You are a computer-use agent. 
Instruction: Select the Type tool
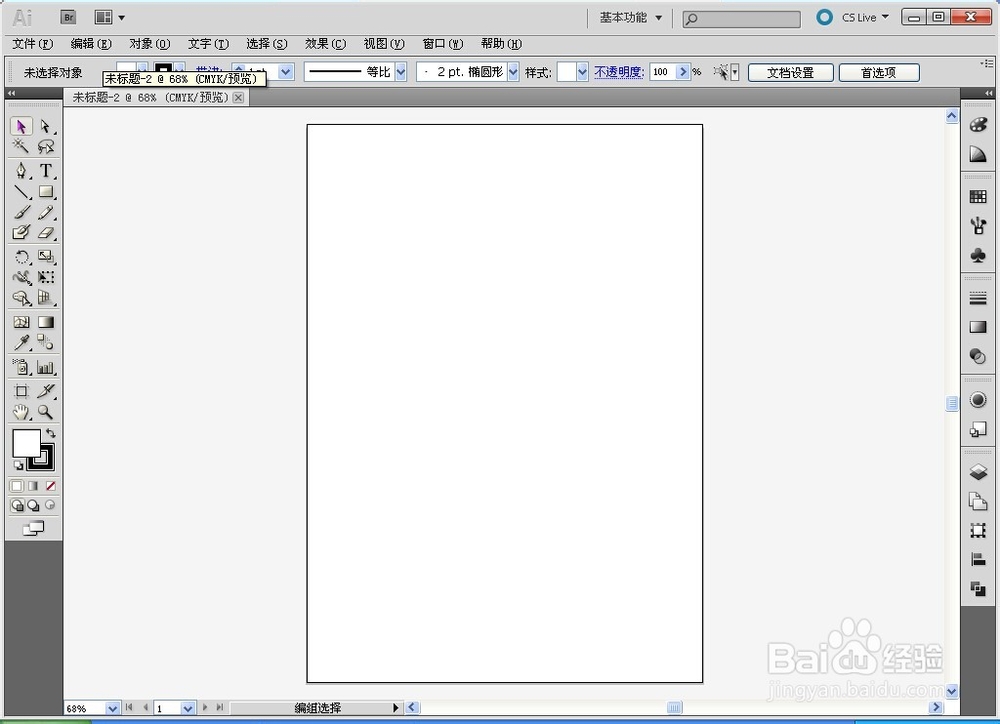coord(45,171)
